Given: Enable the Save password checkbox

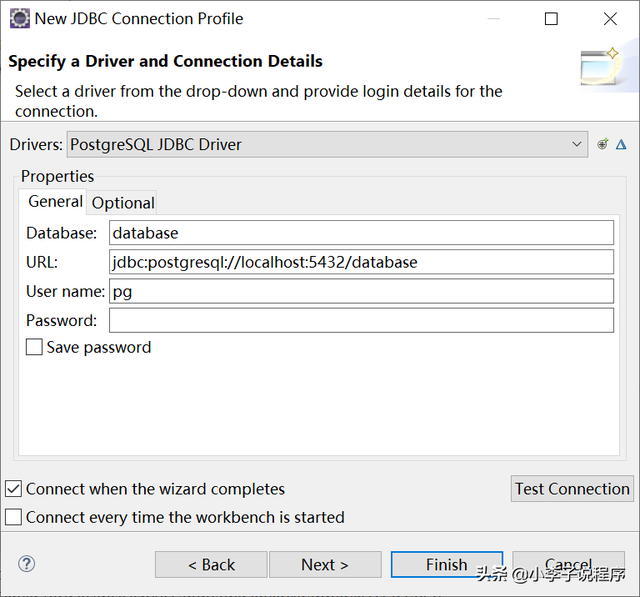Looking at the screenshot, I should pos(34,347).
